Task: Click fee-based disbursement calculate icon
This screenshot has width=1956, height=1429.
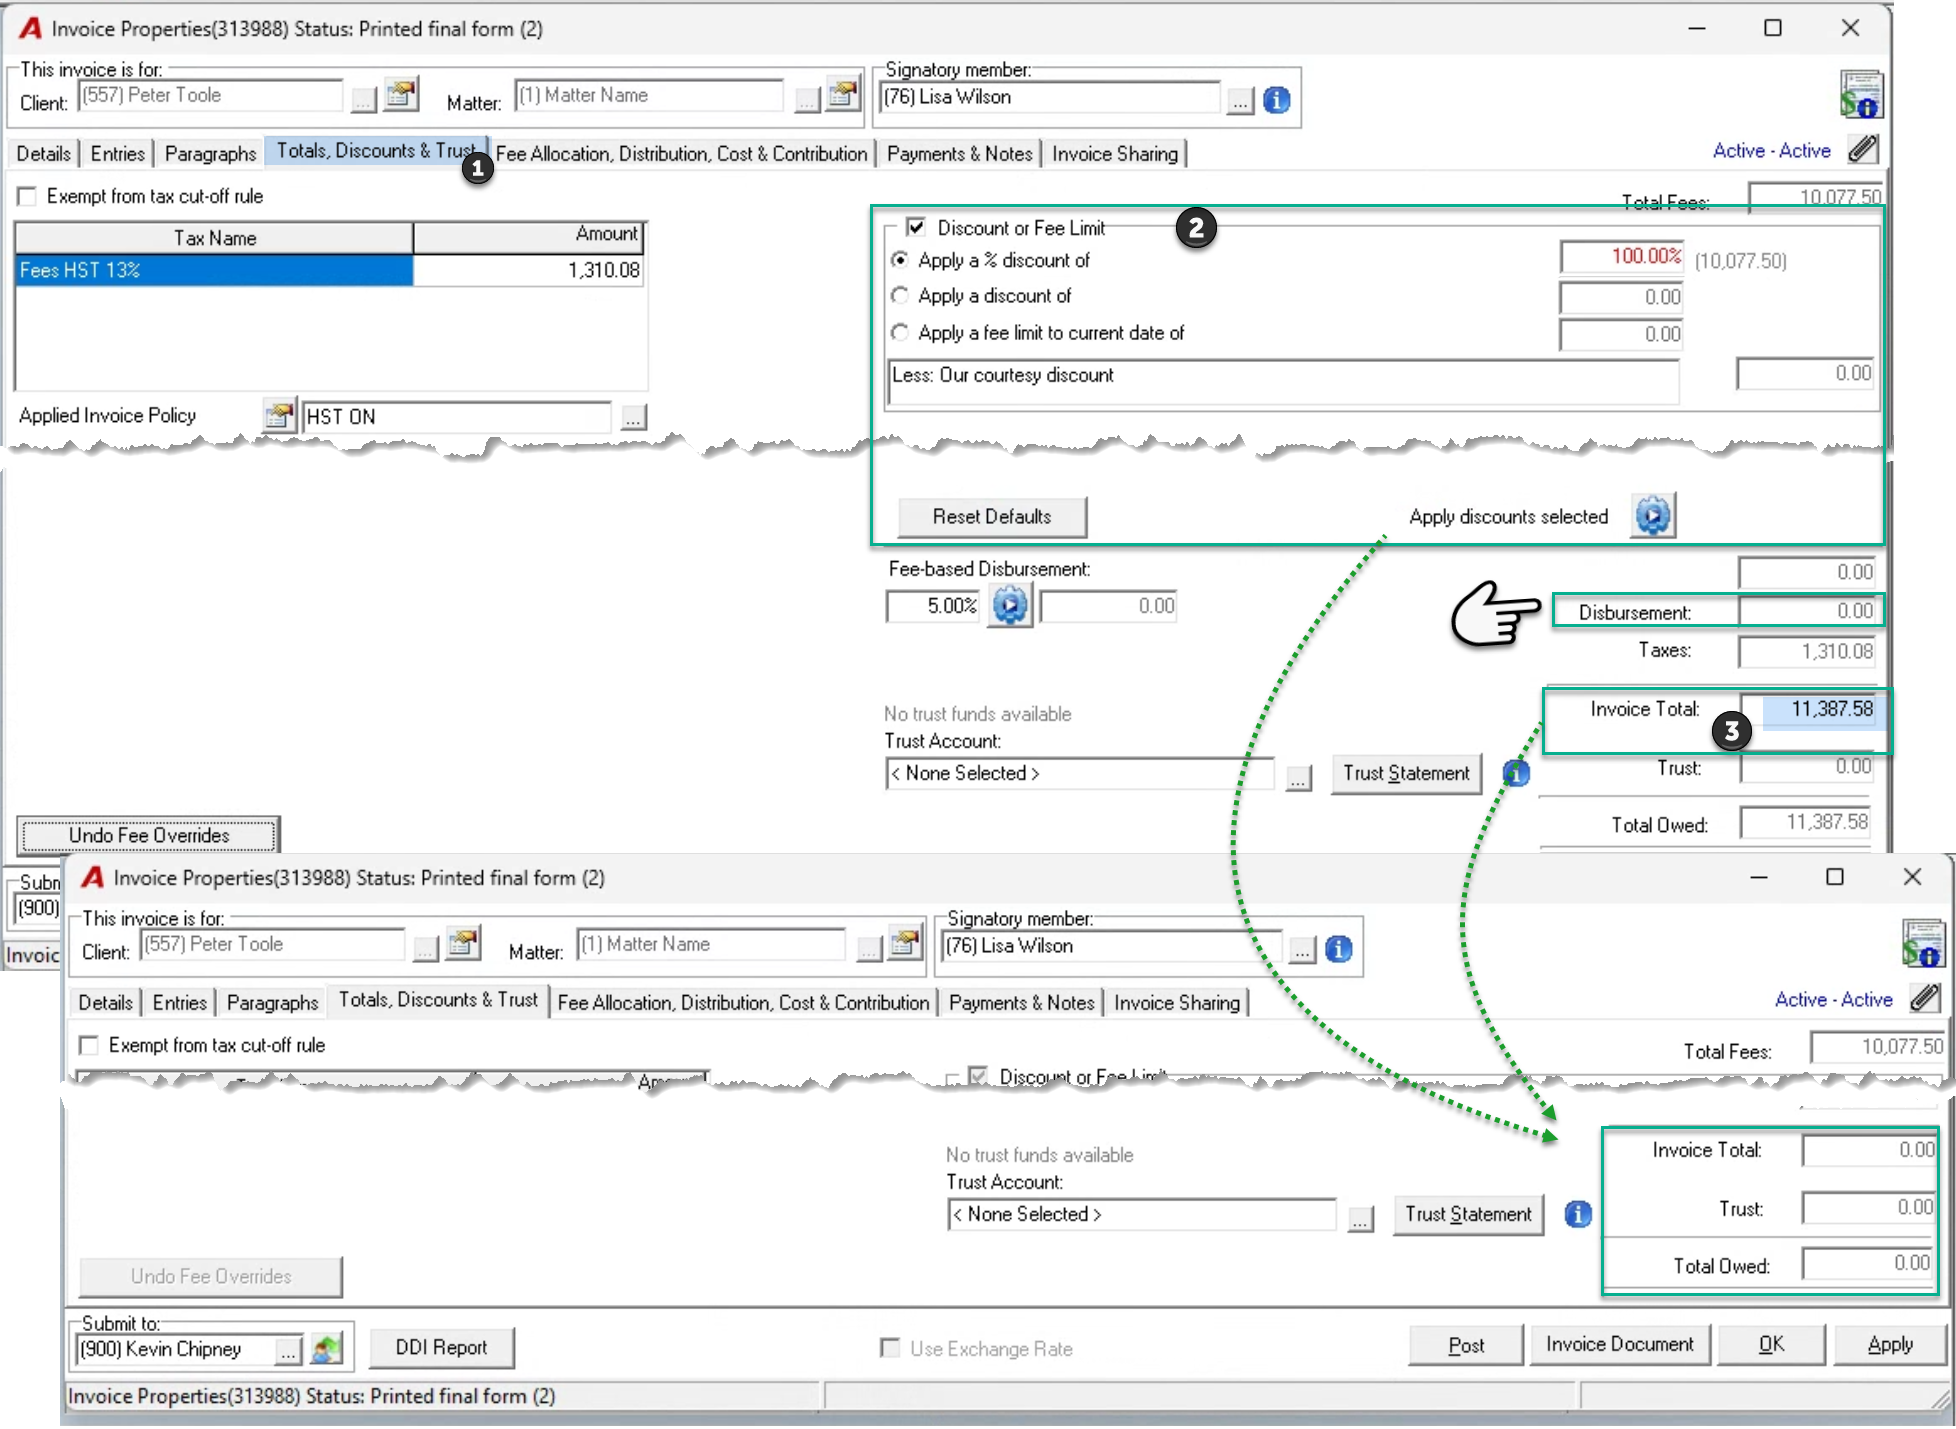Action: click(1010, 606)
